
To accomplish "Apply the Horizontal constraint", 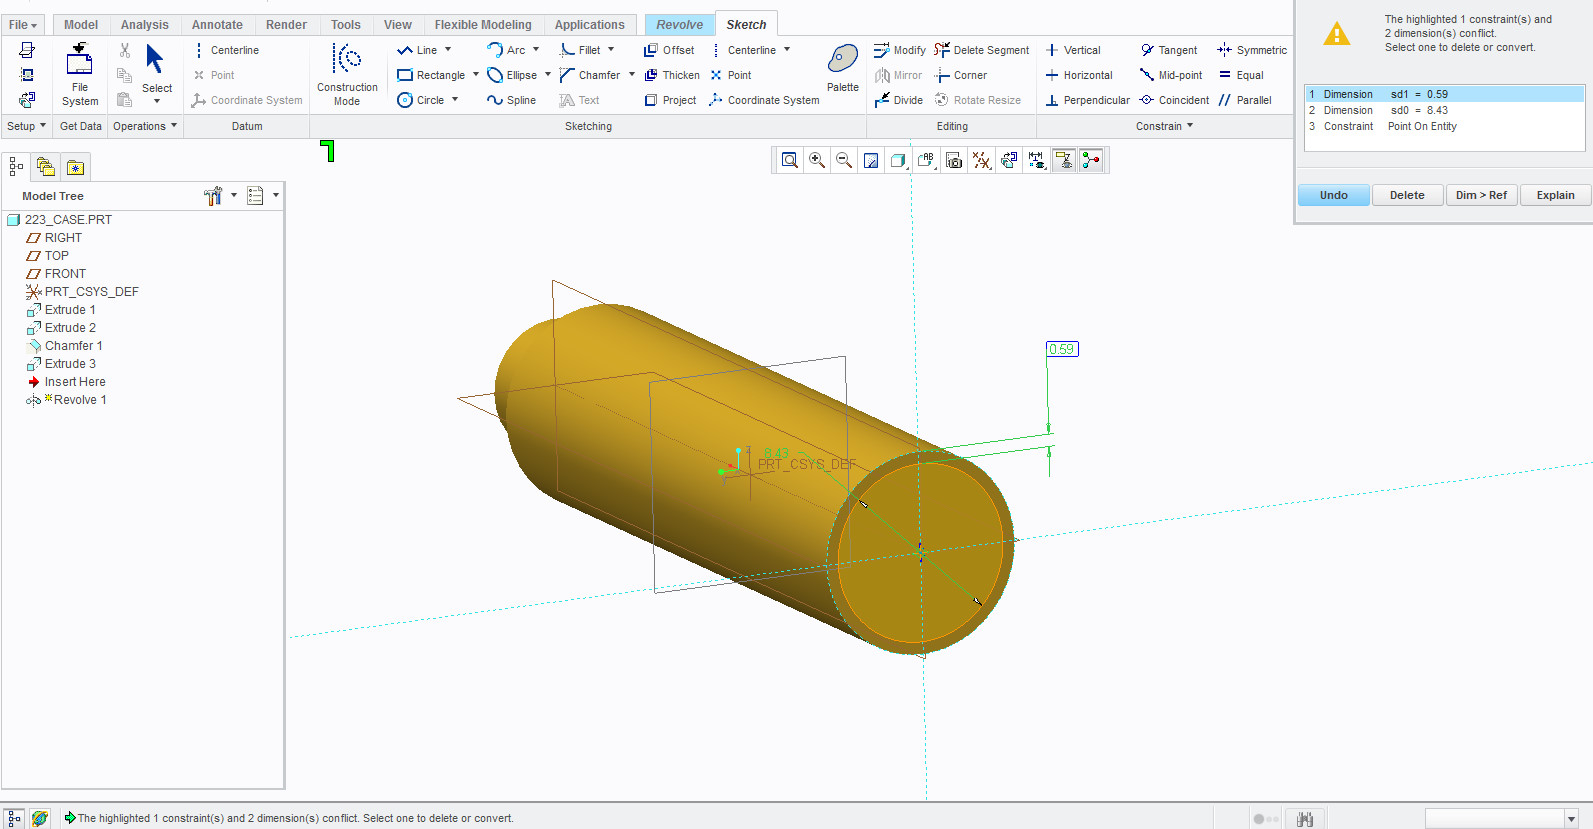I will click(x=1079, y=75).
